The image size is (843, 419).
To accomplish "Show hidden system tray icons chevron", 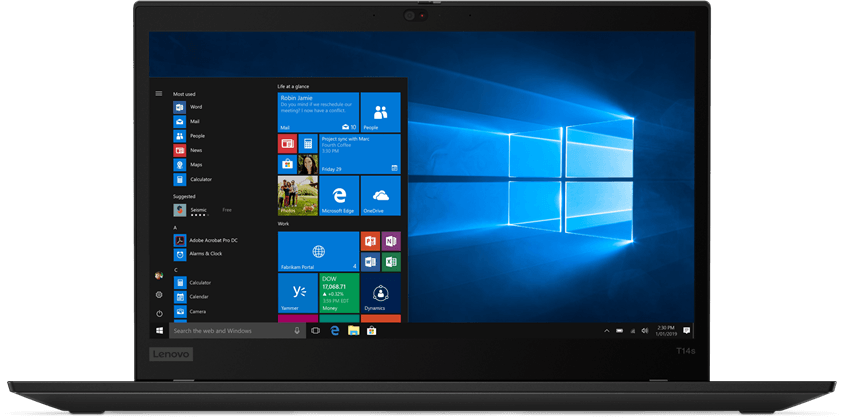I will (607, 330).
